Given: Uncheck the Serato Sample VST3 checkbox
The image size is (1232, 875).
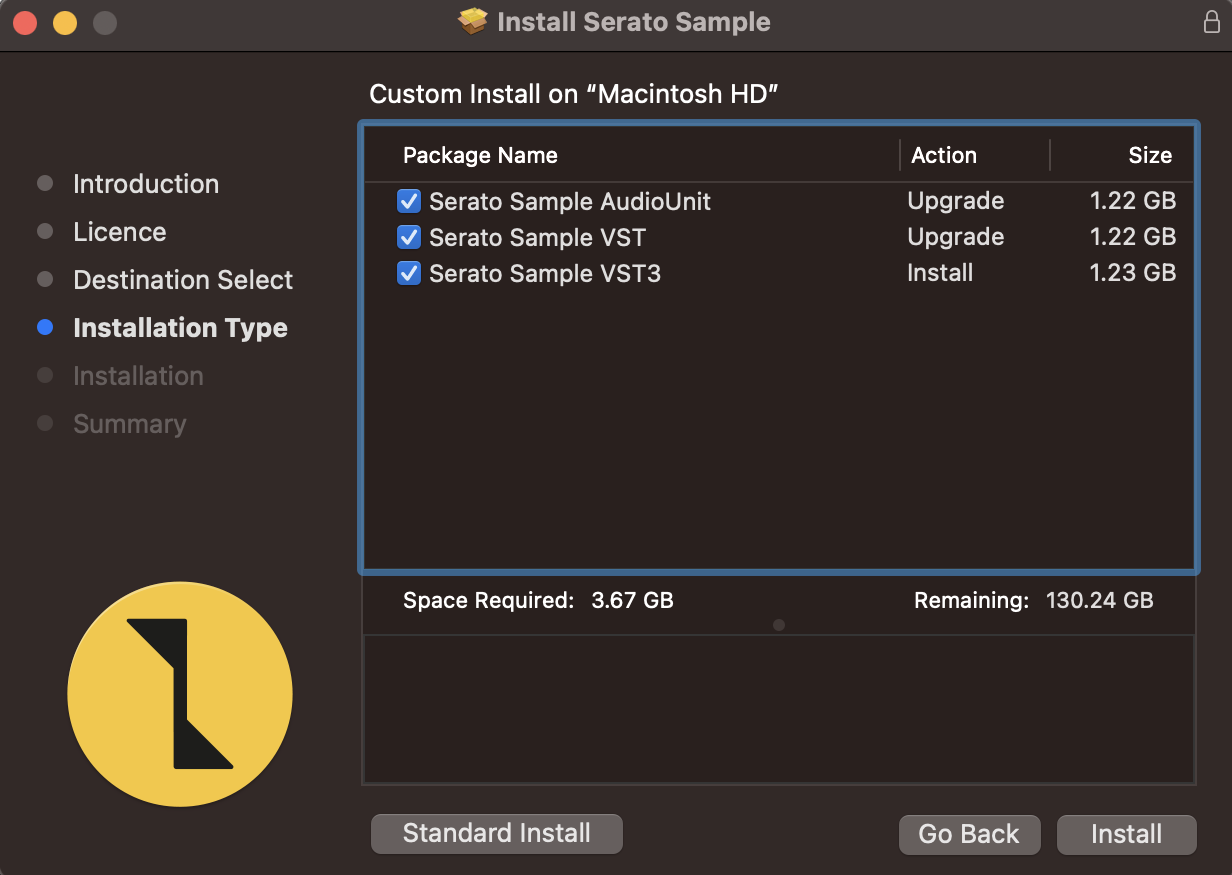Looking at the screenshot, I should coord(409,273).
